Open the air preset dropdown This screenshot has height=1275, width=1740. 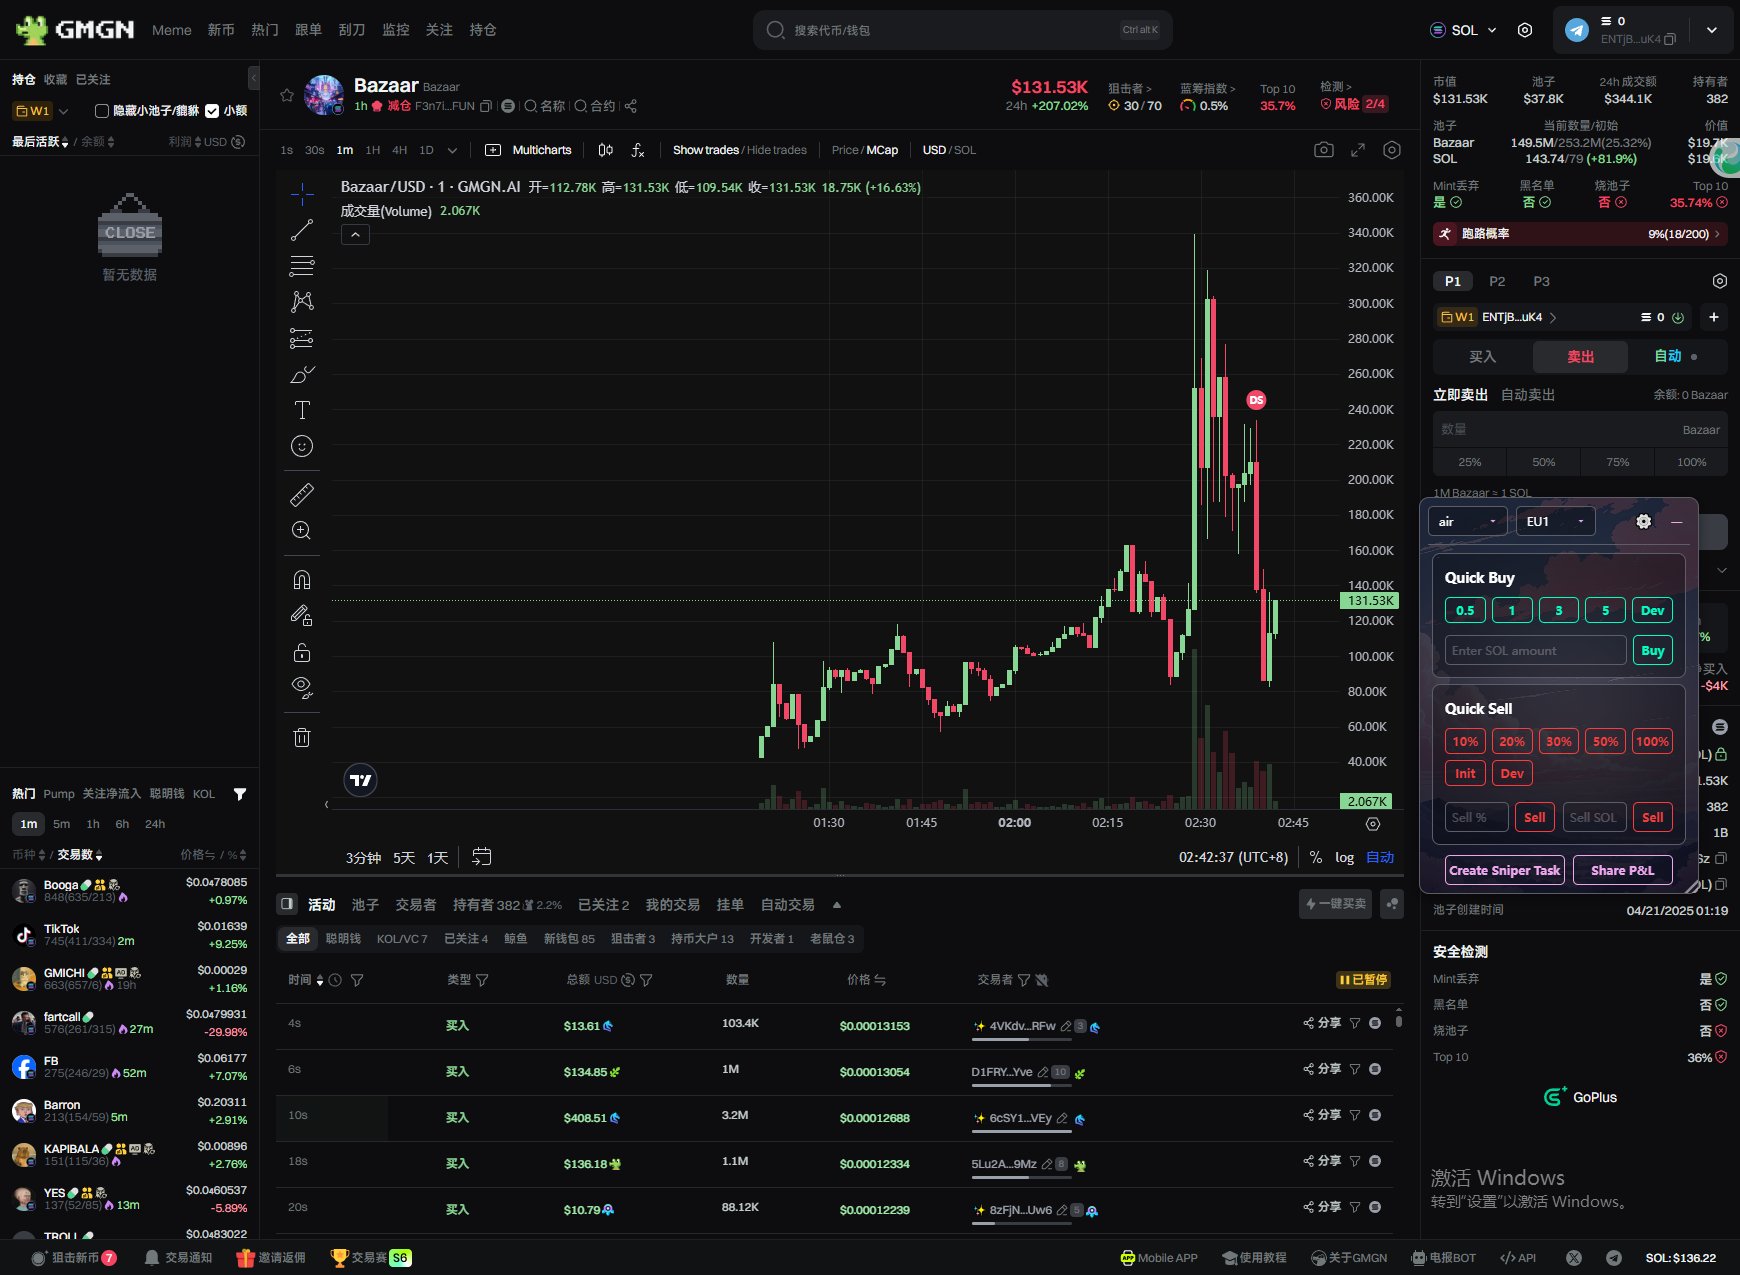pyautogui.click(x=1467, y=521)
